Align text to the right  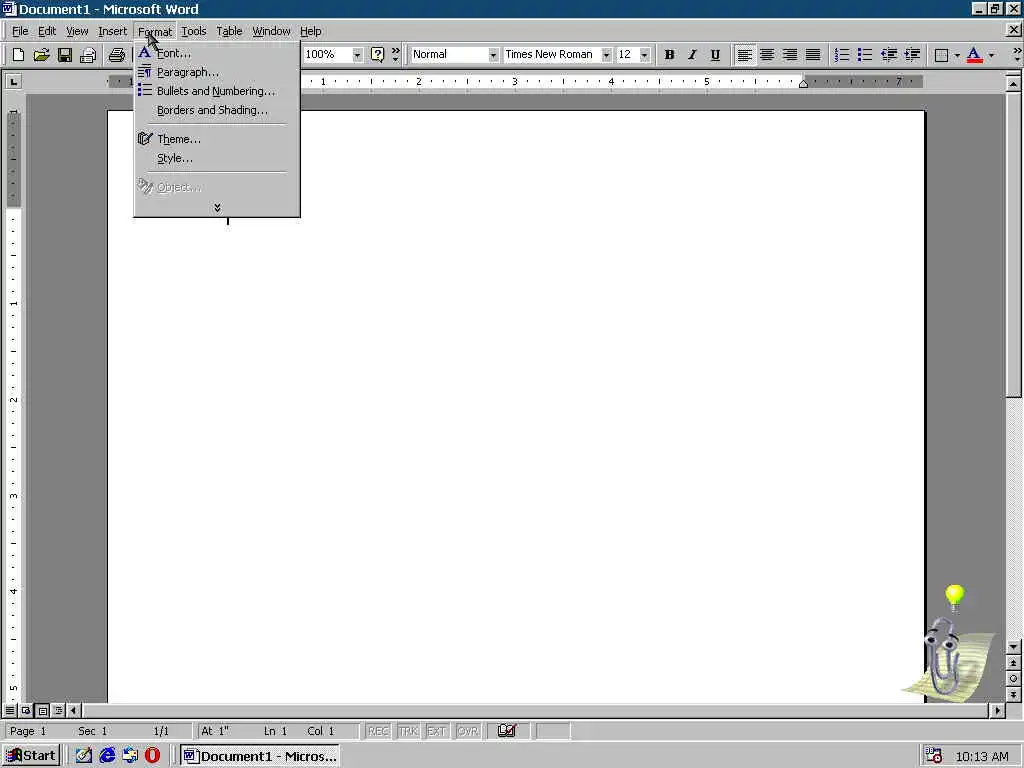pos(790,55)
